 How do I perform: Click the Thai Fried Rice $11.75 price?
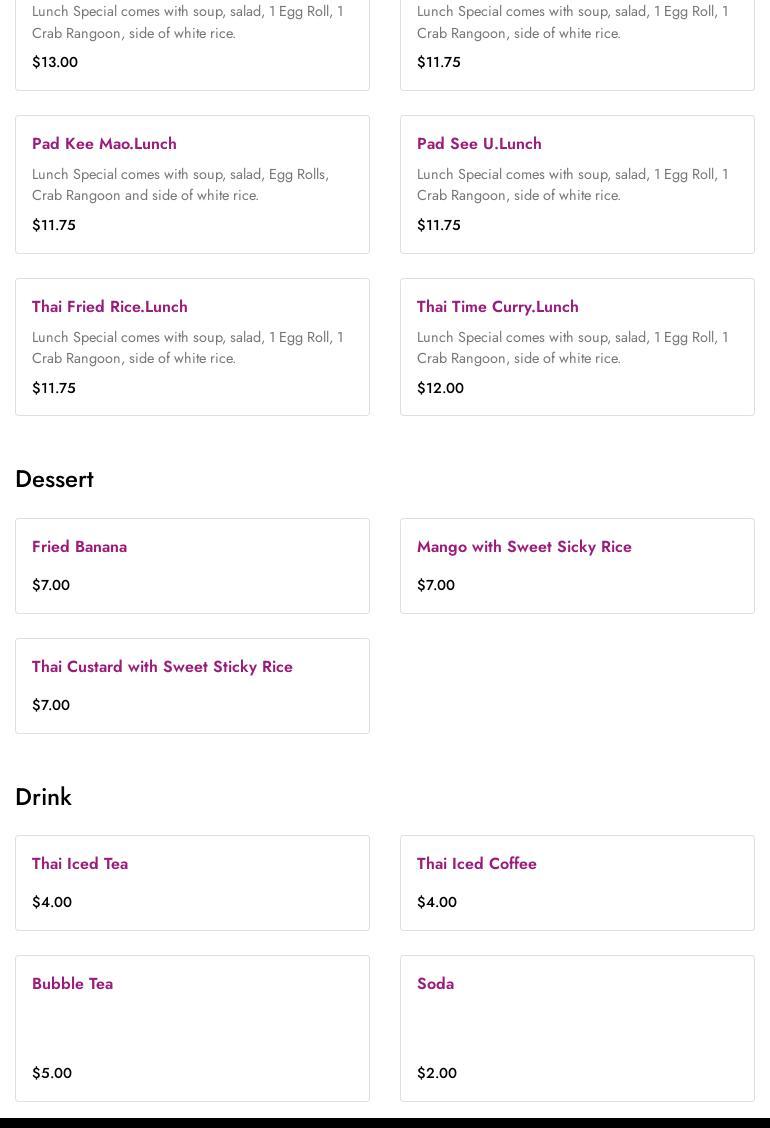click(54, 388)
